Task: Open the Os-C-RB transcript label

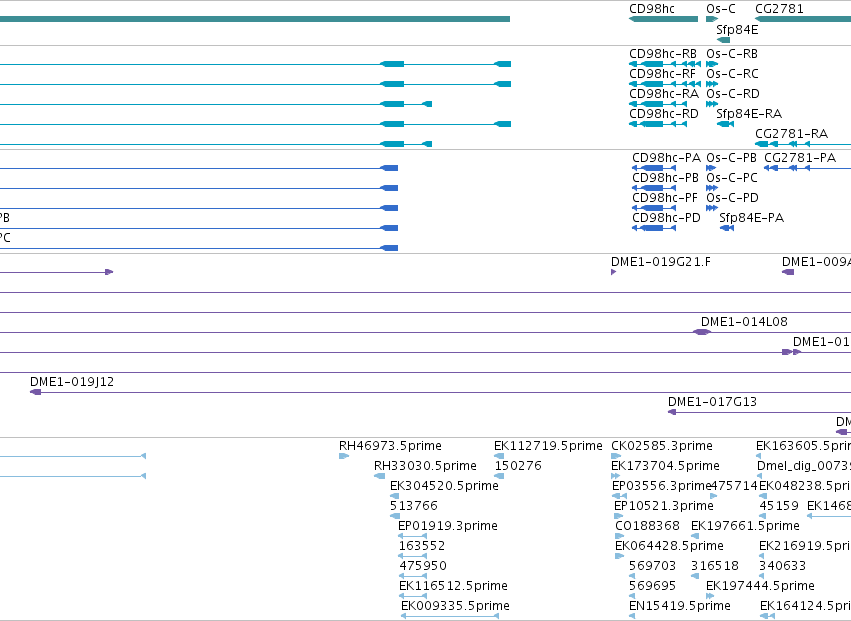Action: [732, 54]
